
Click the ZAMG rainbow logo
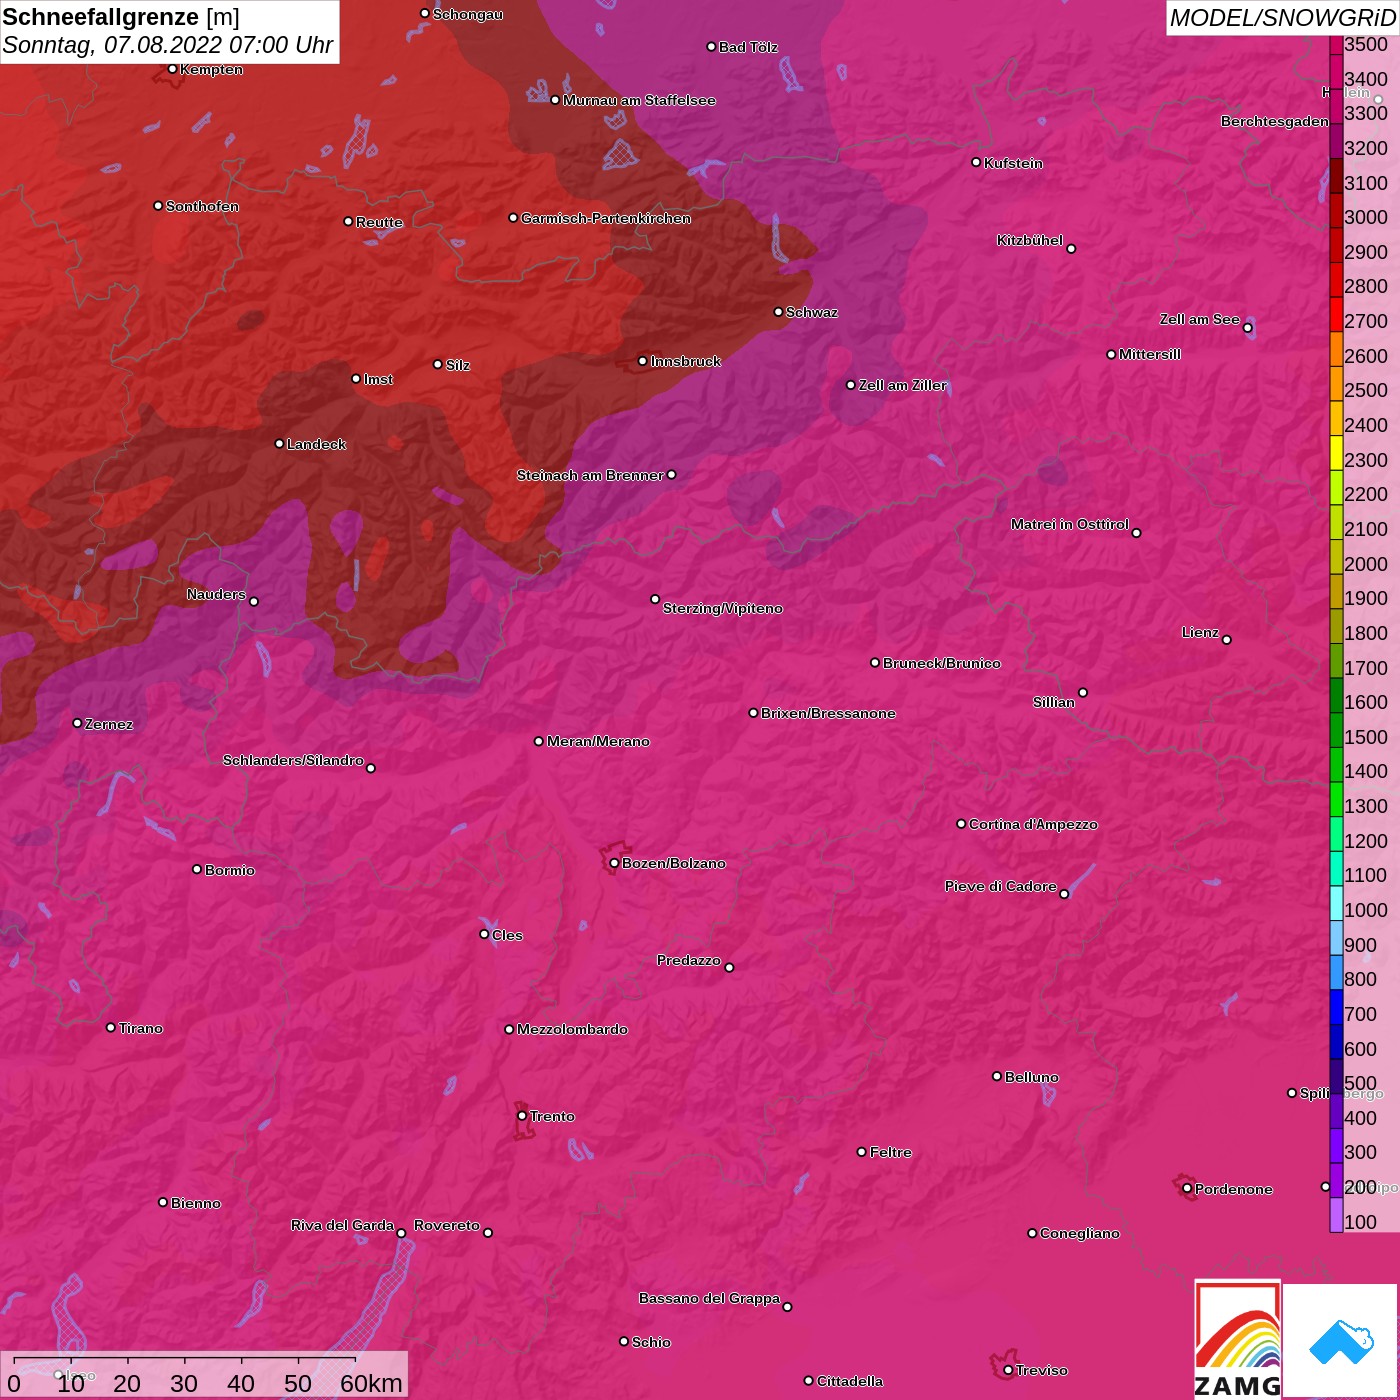click(x=1238, y=1340)
